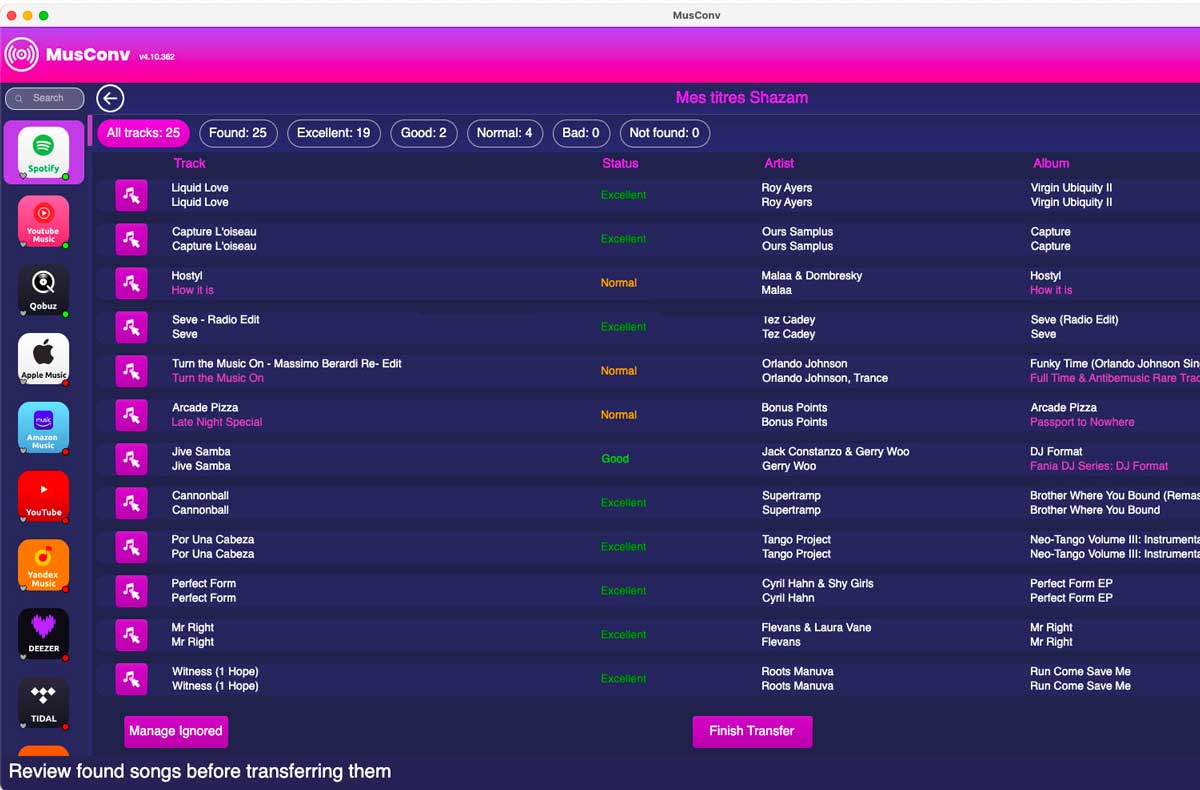Click the pink 'Turn the Music On' match

218,378
